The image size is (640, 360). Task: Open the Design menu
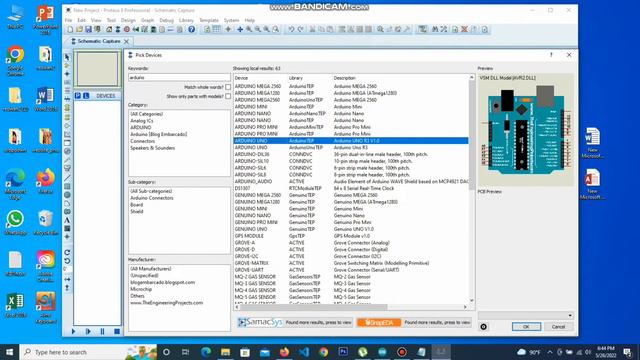pyautogui.click(x=128, y=20)
